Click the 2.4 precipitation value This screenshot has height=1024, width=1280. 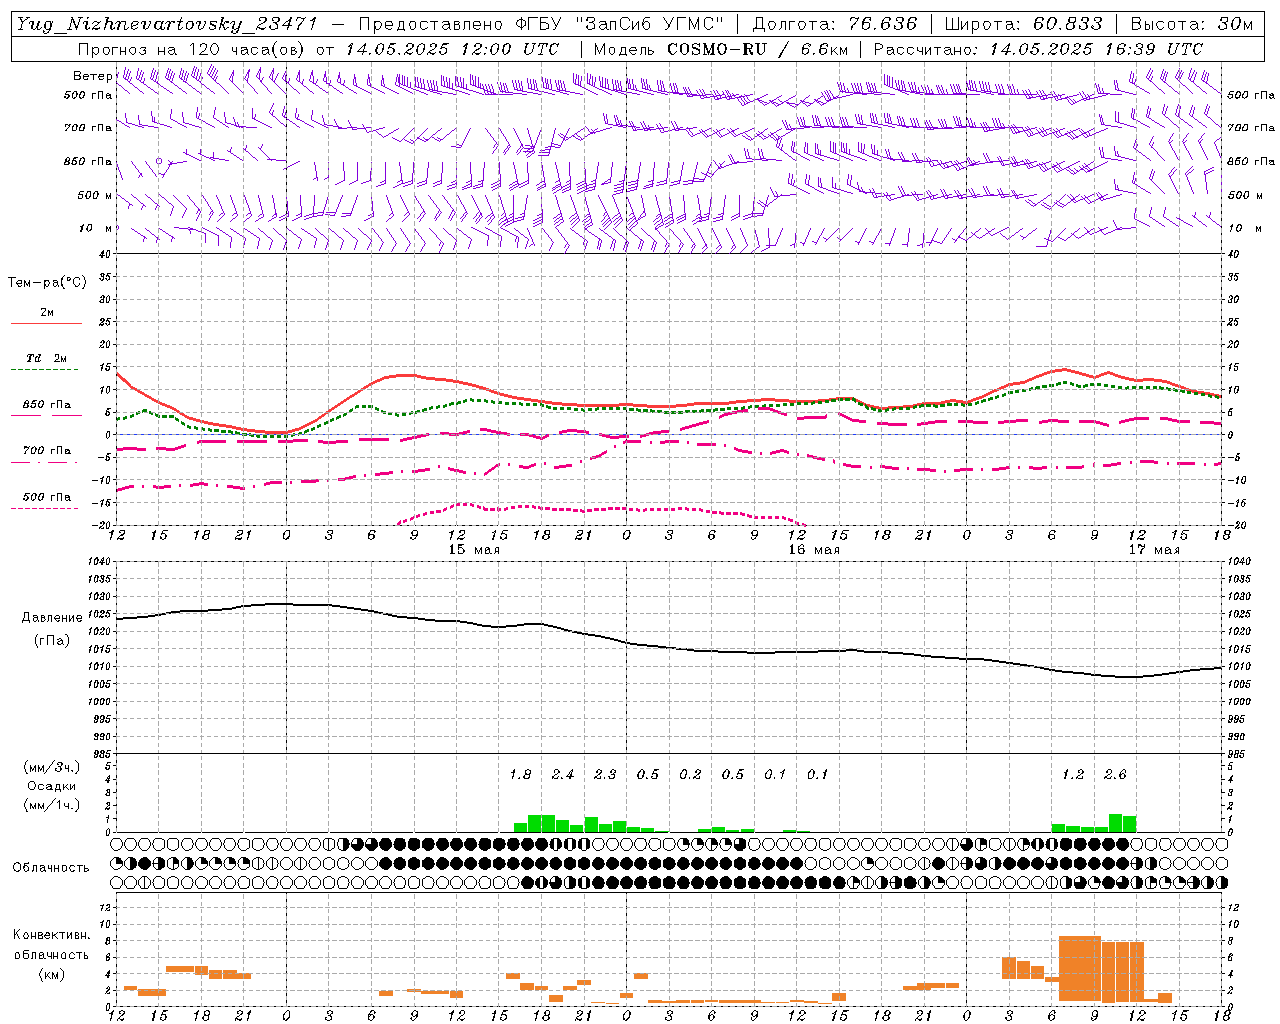tap(563, 775)
